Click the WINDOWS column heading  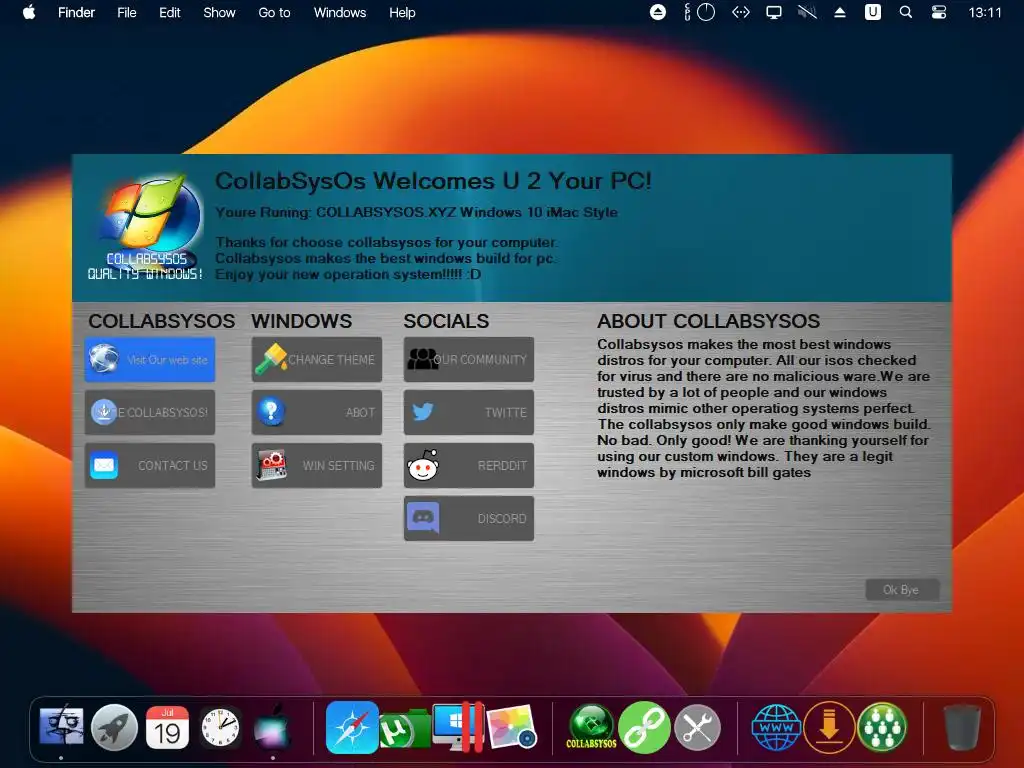click(x=302, y=321)
